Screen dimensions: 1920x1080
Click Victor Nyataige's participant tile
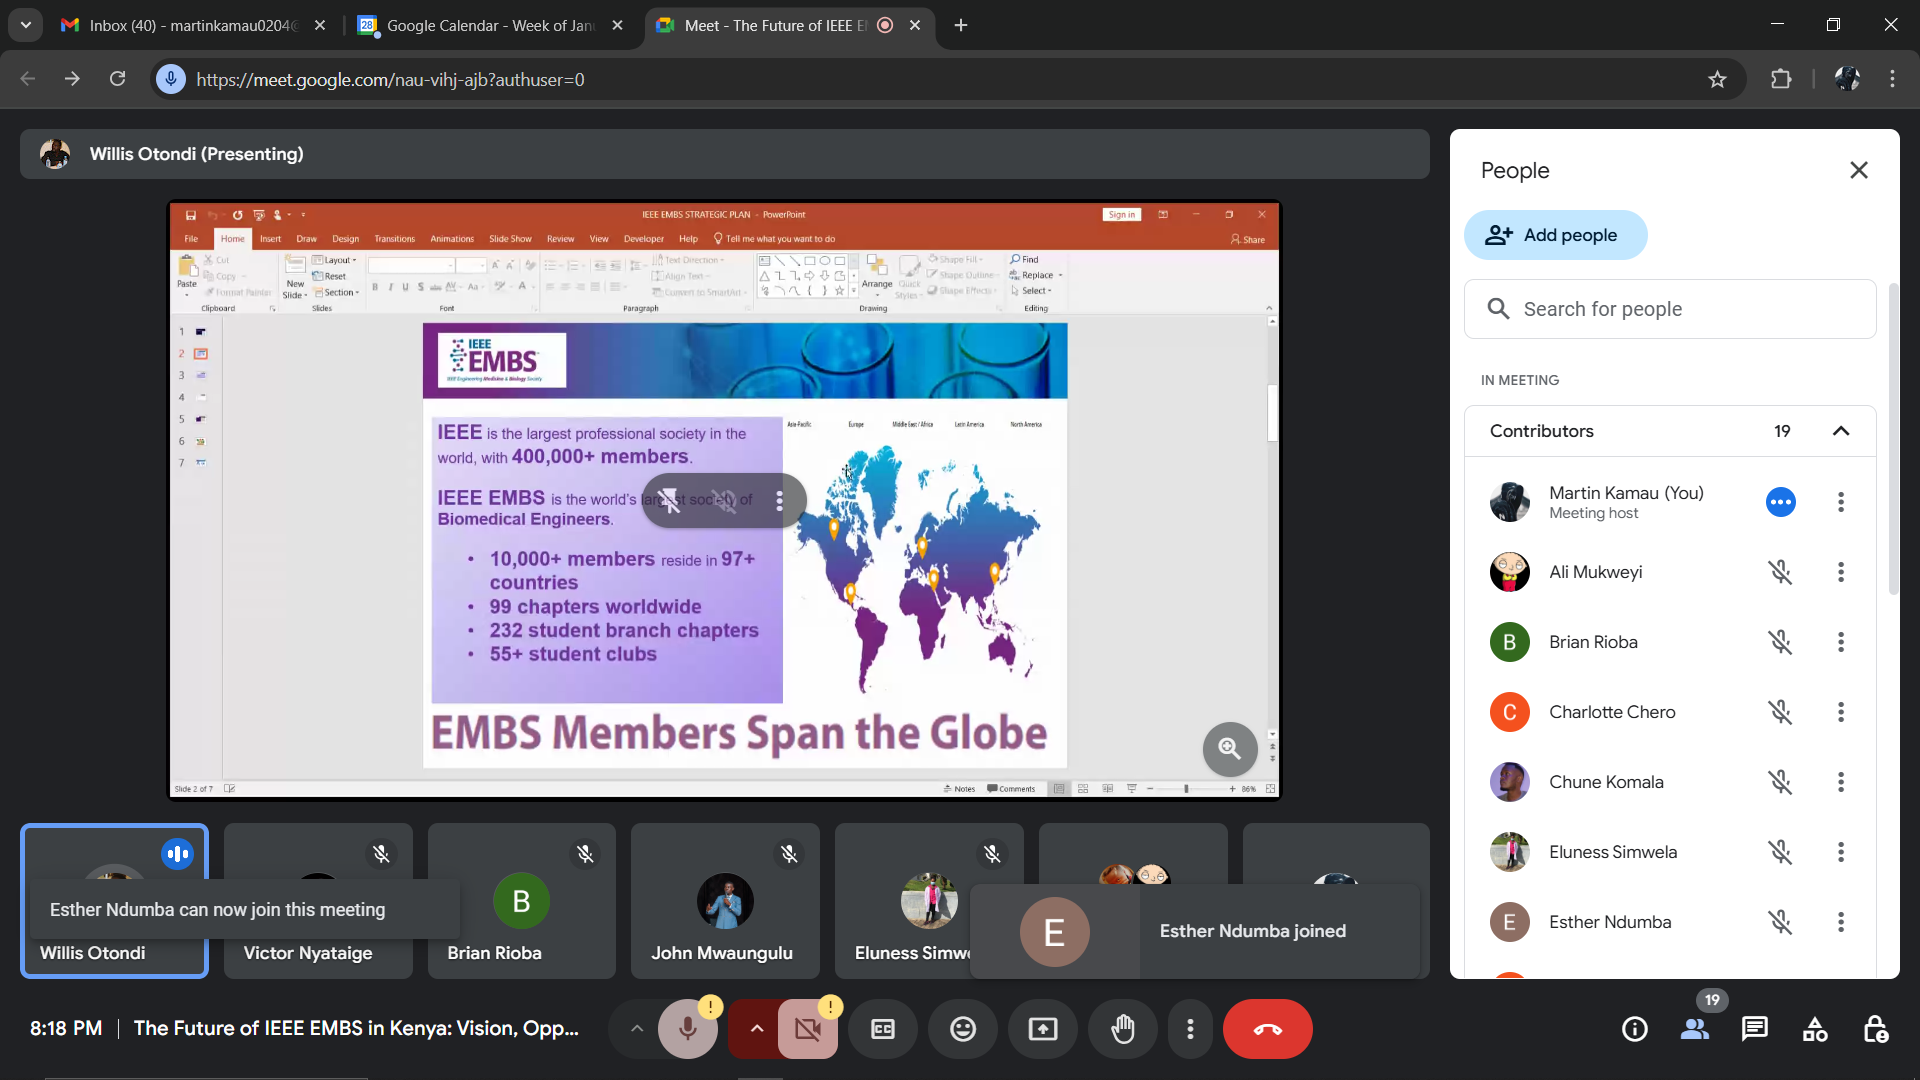(x=318, y=900)
